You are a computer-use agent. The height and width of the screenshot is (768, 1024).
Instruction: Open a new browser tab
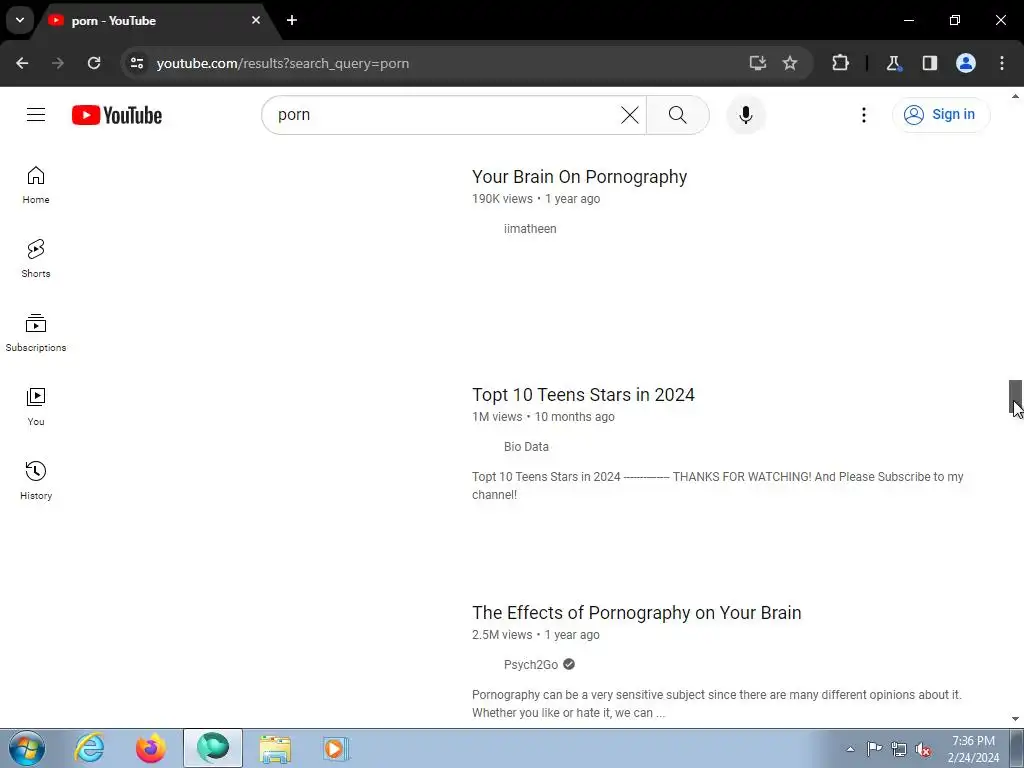tap(292, 20)
